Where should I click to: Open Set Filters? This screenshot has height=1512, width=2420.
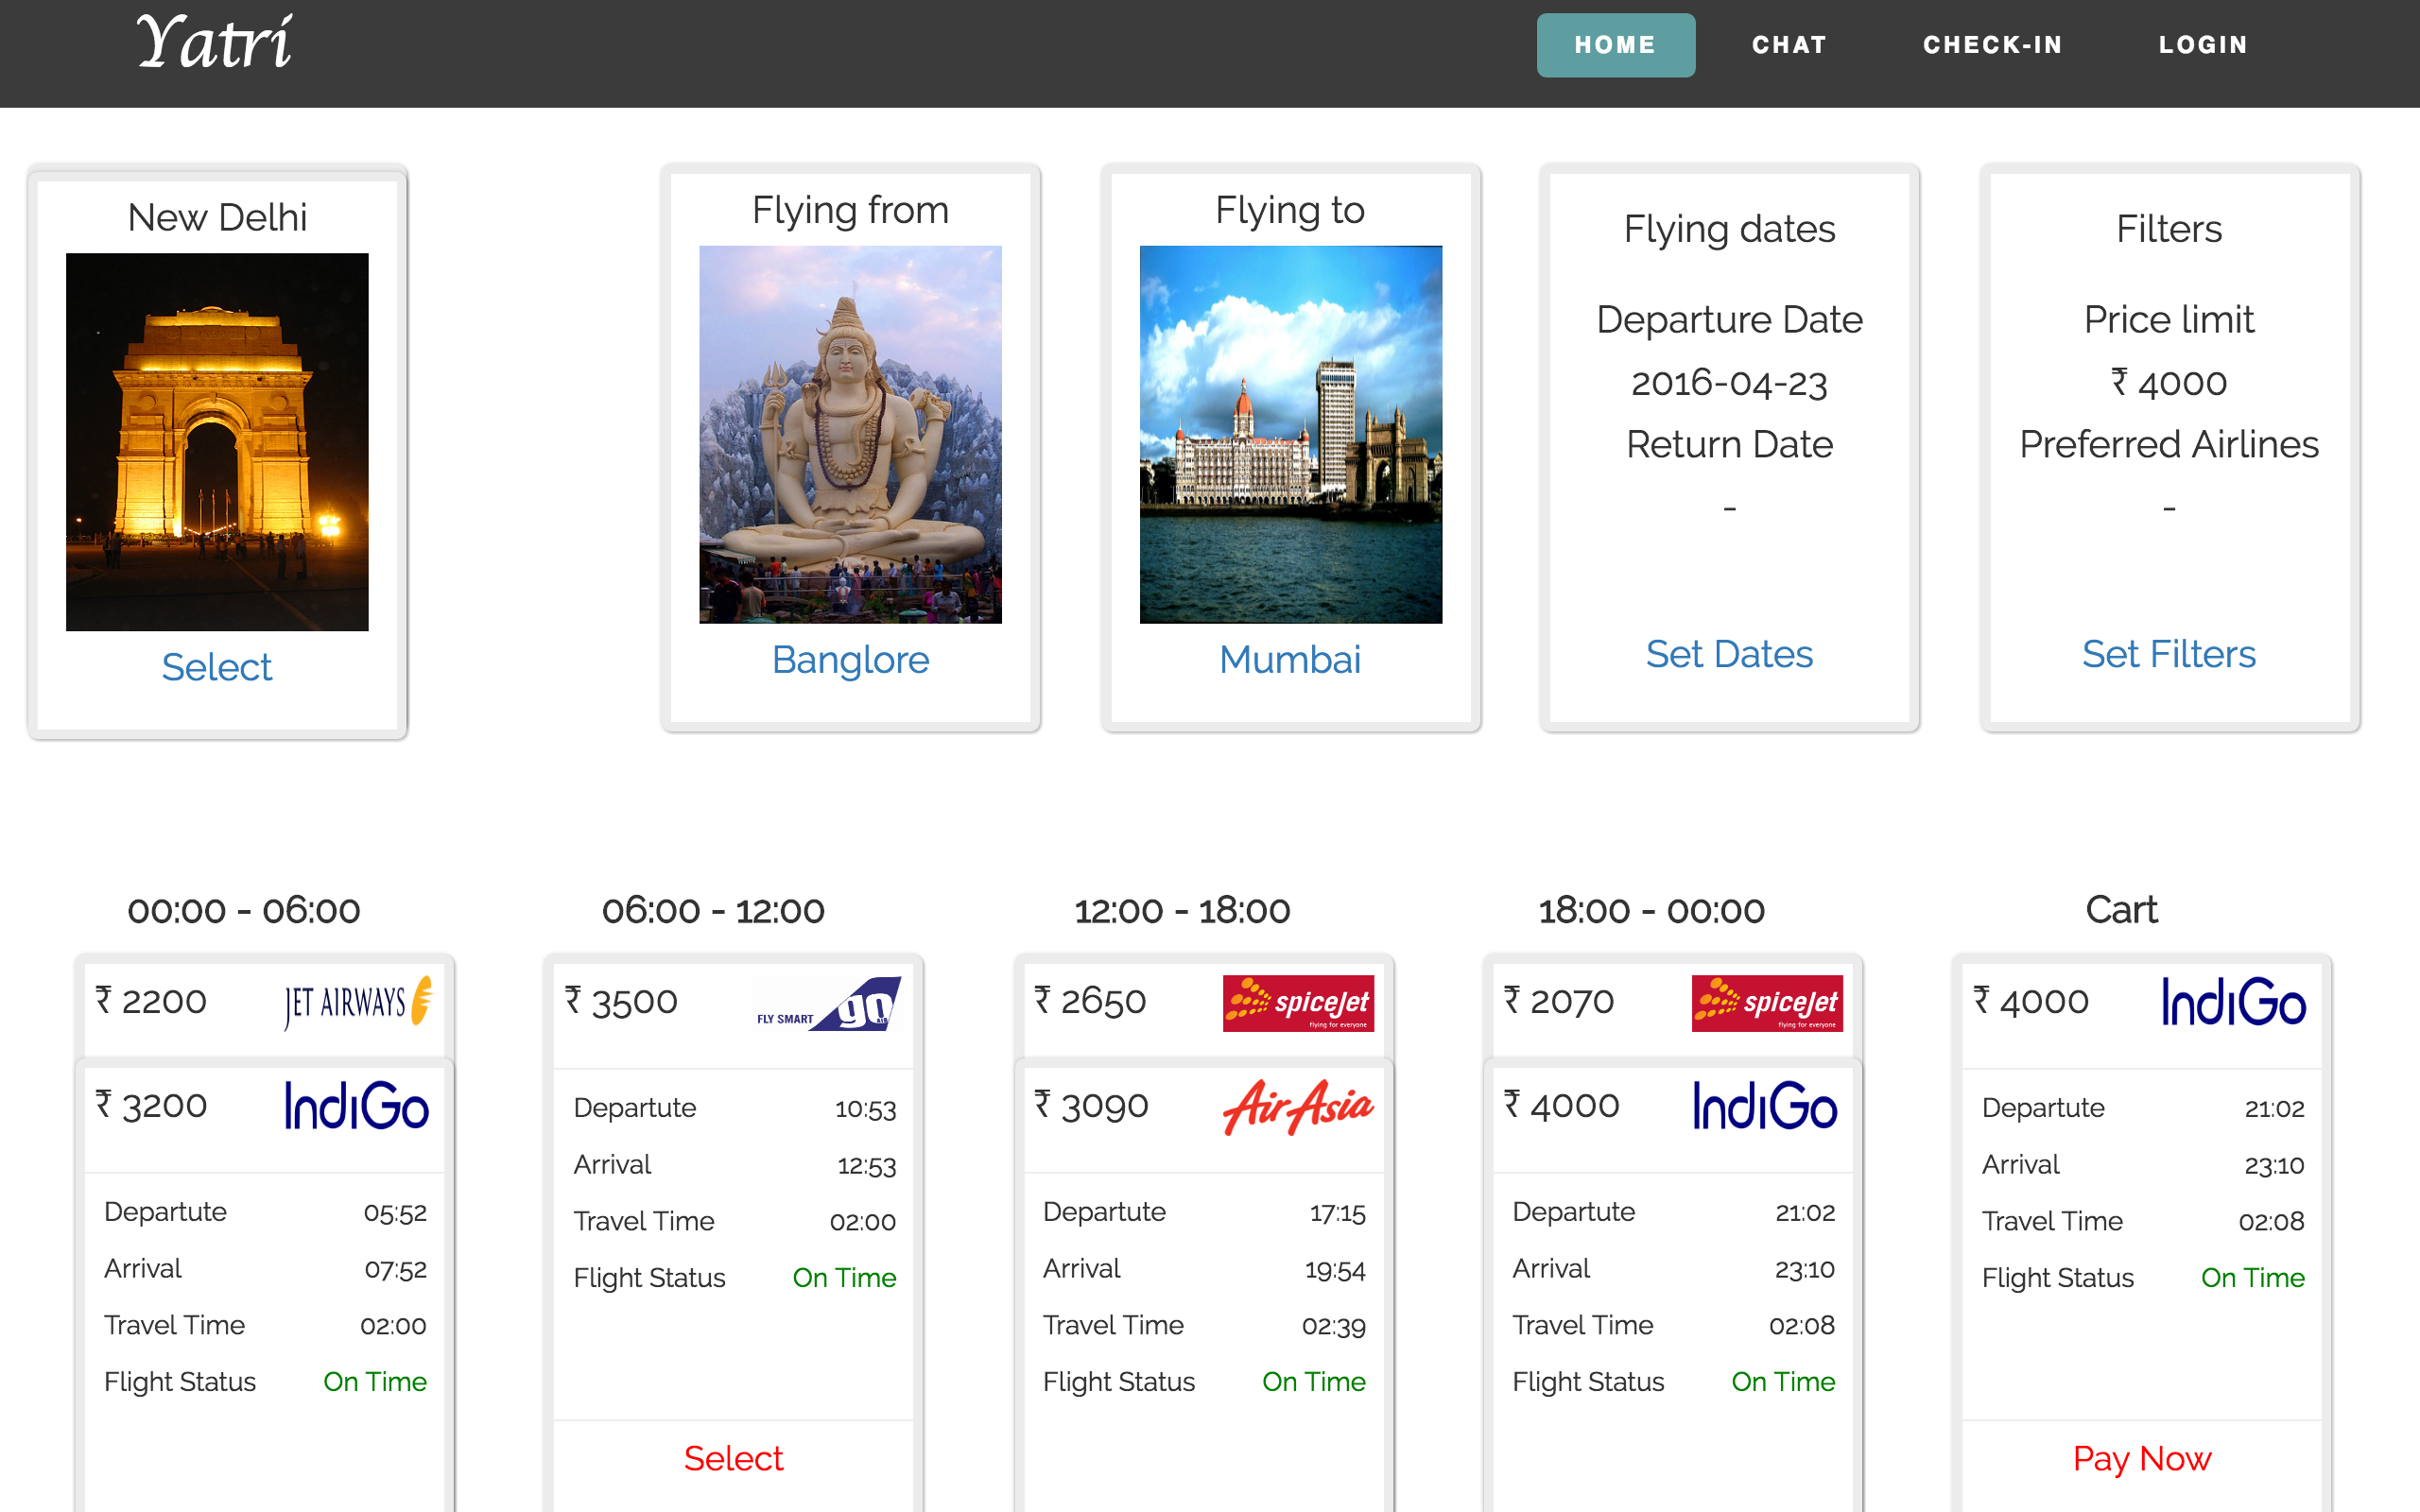tap(2168, 654)
